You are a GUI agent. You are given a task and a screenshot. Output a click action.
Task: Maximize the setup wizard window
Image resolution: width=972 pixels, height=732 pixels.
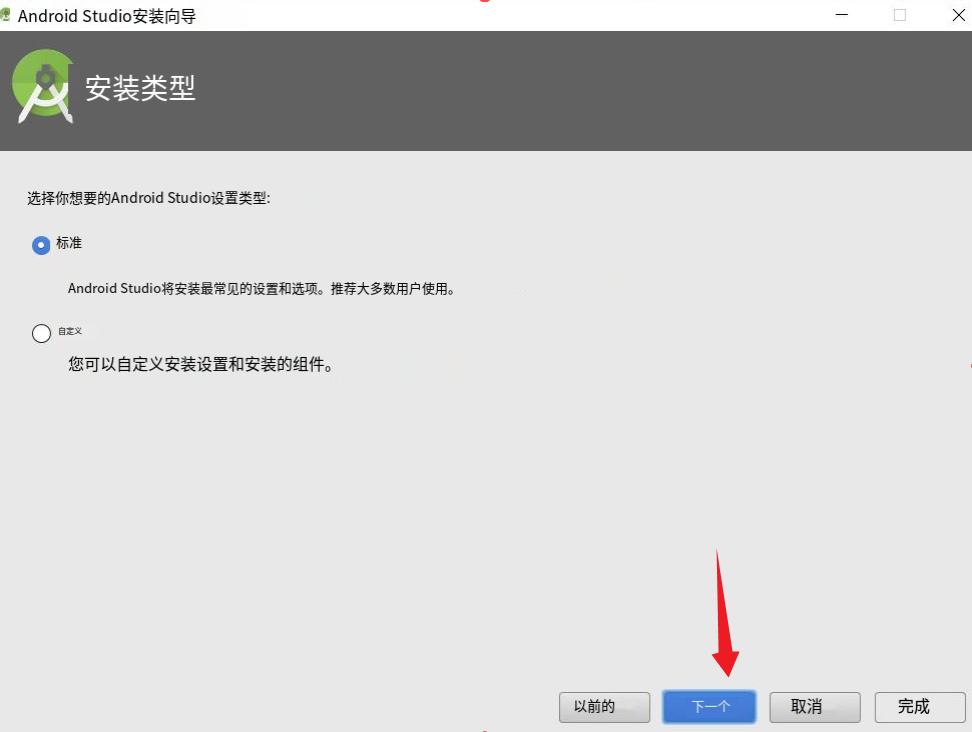point(899,15)
